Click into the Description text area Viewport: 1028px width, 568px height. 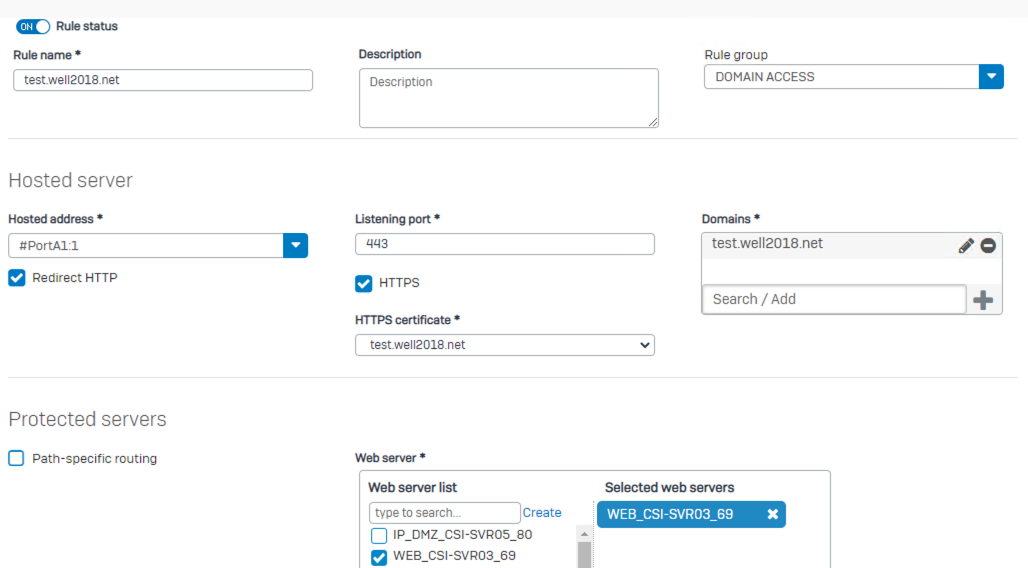pyautogui.click(x=509, y=98)
